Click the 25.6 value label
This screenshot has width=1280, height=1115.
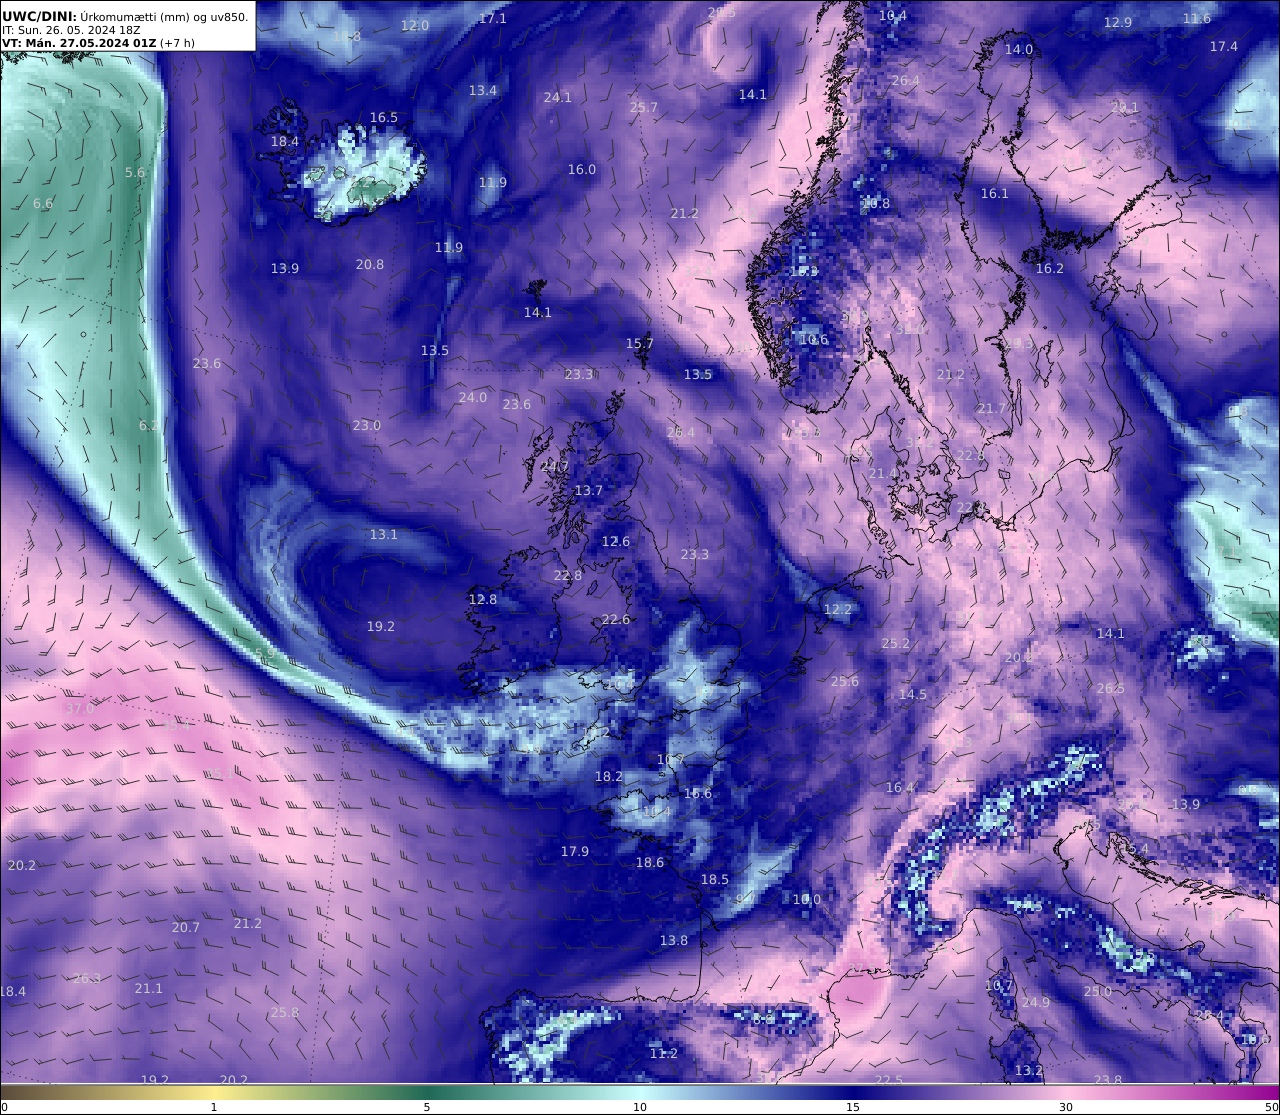tap(845, 681)
